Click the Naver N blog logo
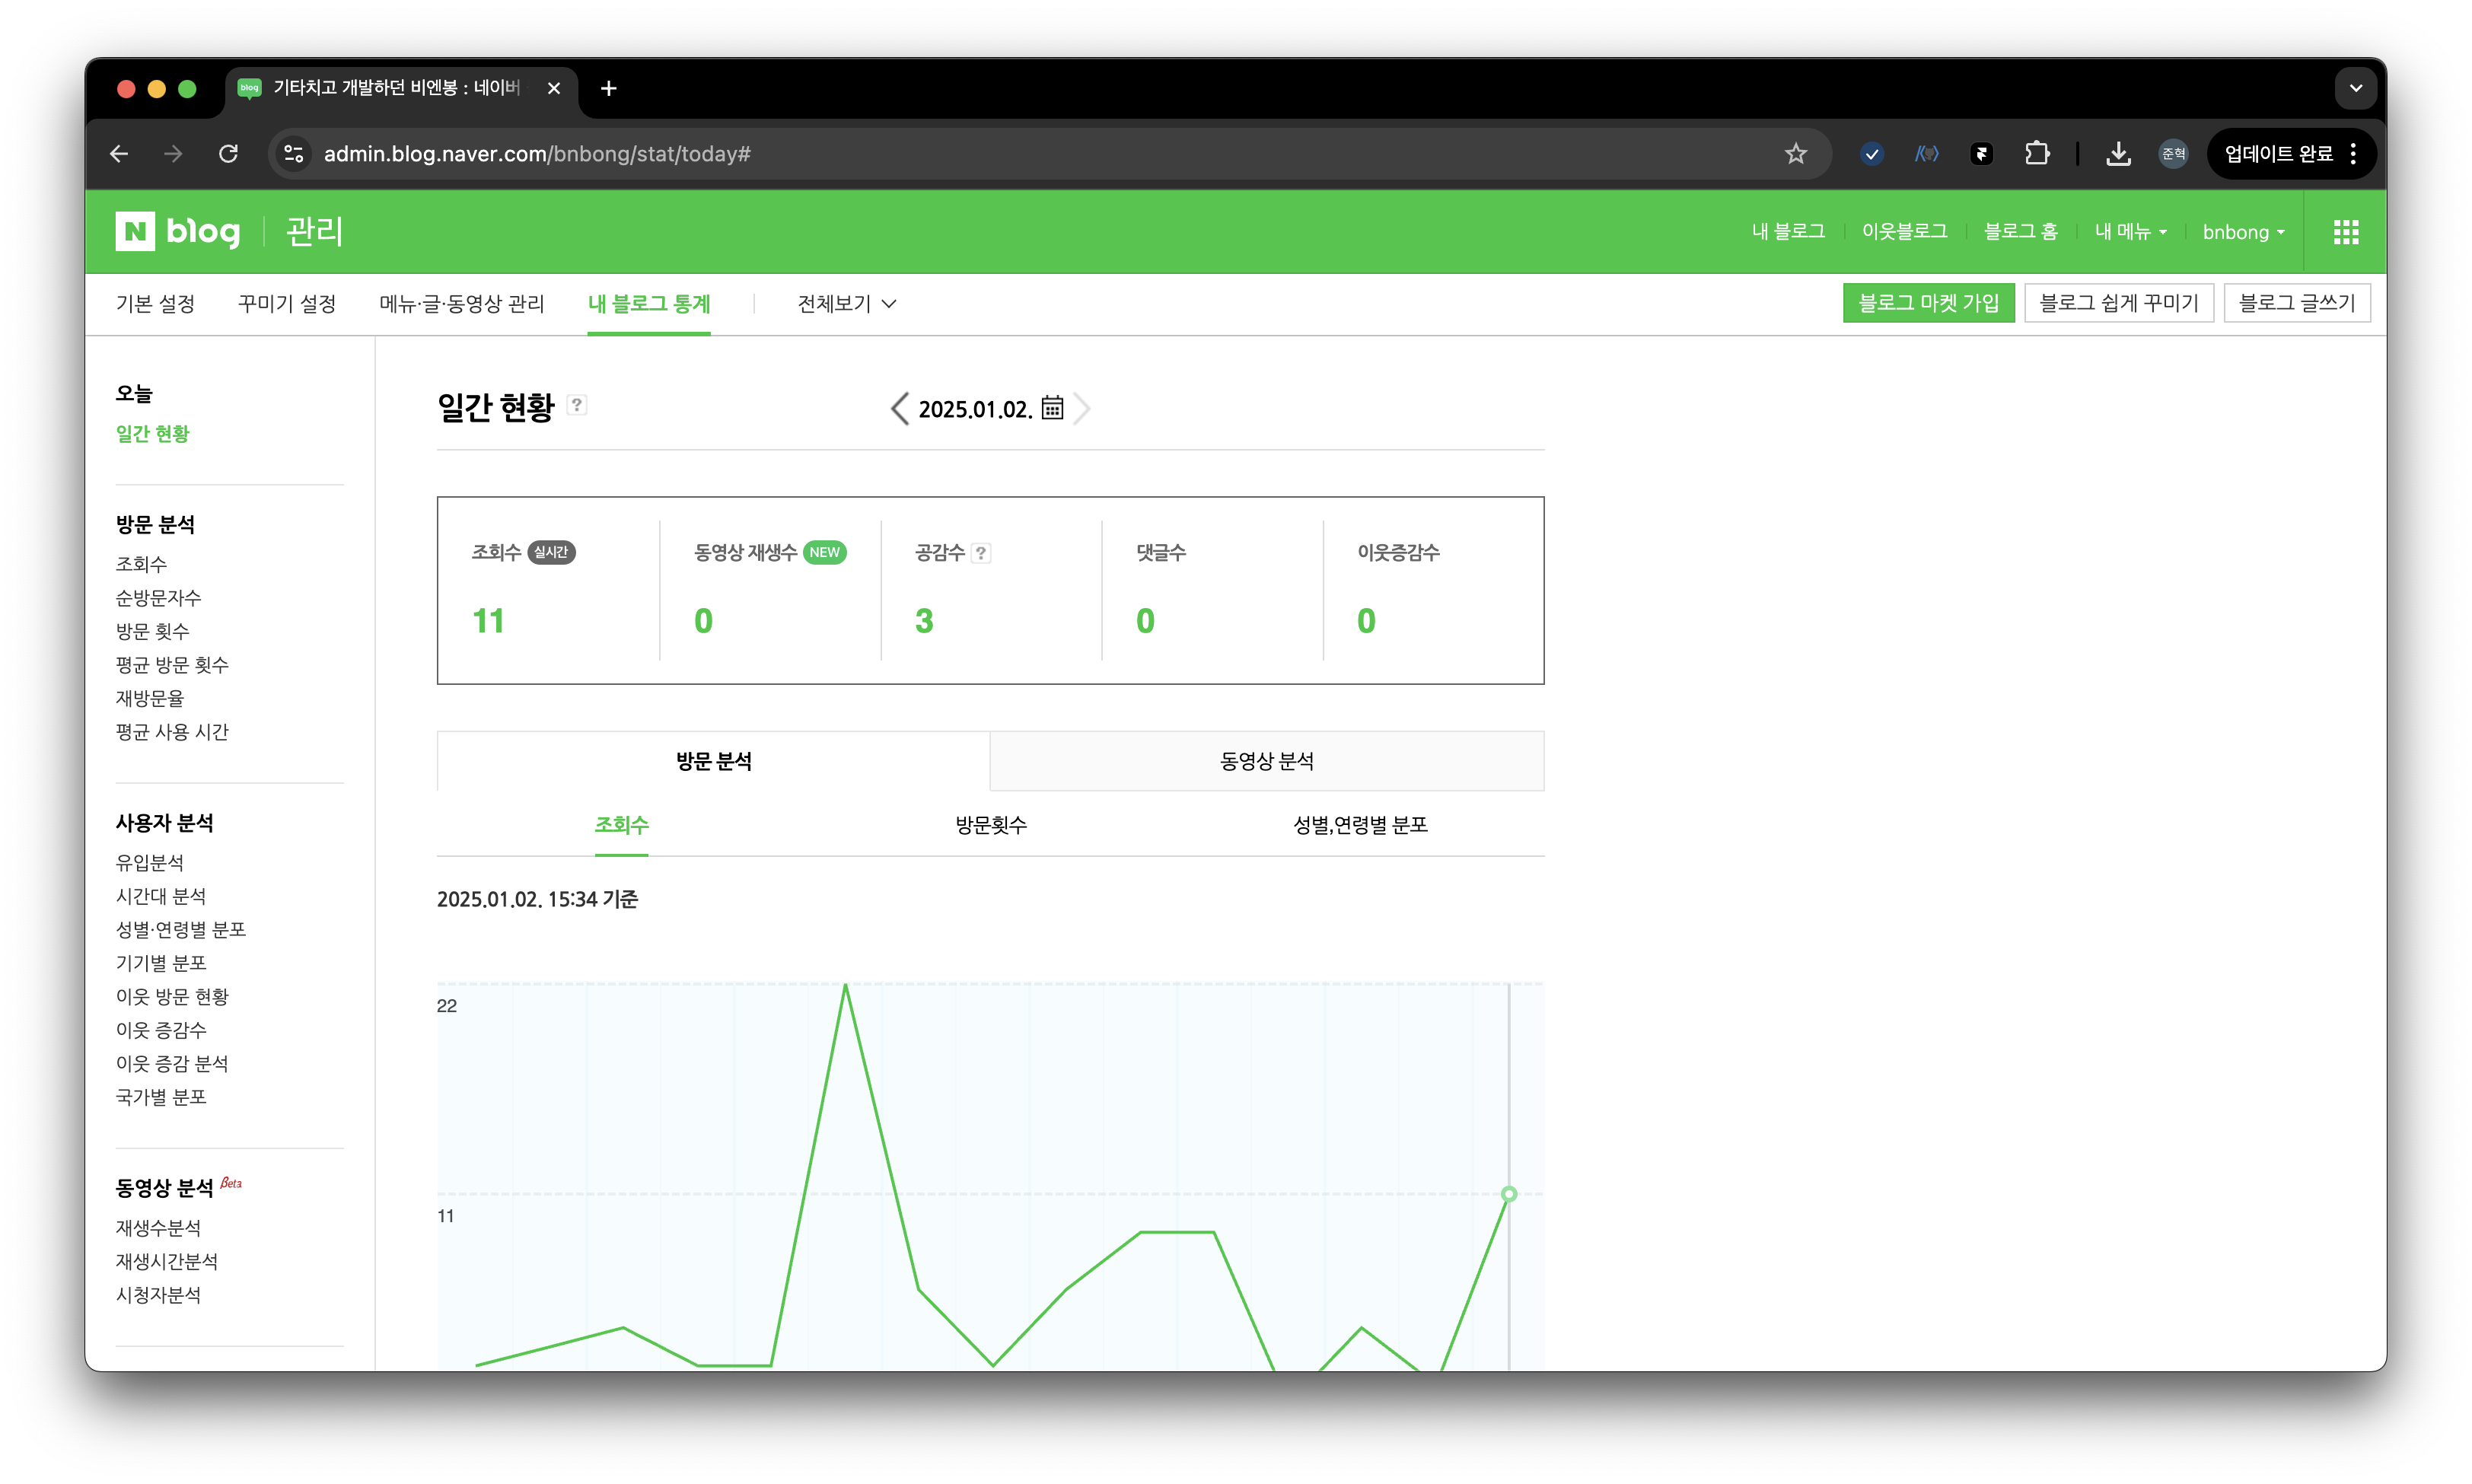Viewport: 2472px width, 1484px height. coord(178,231)
